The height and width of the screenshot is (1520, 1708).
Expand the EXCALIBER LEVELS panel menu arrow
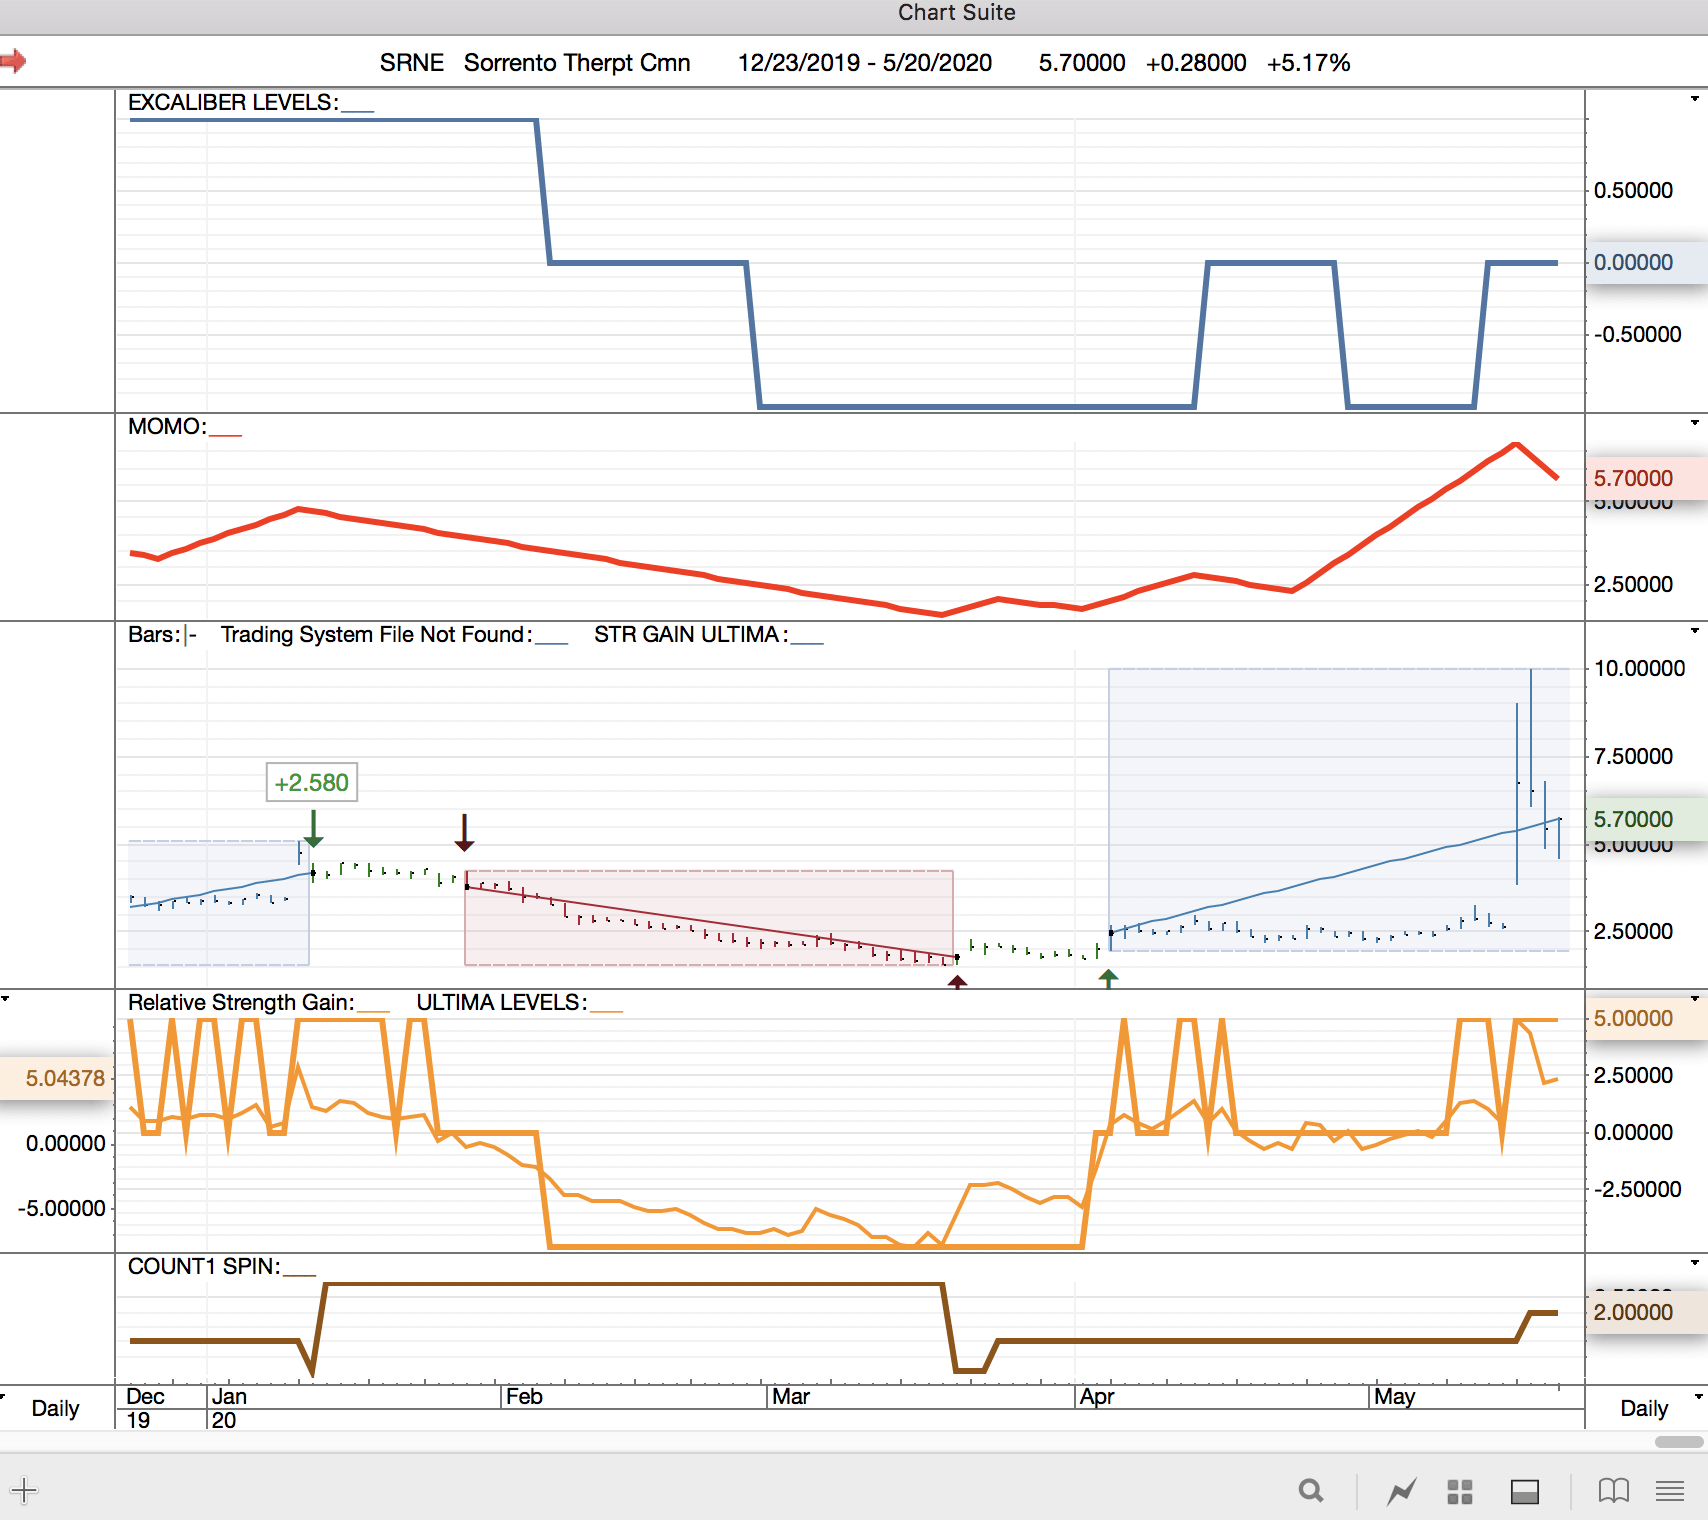point(1694,98)
